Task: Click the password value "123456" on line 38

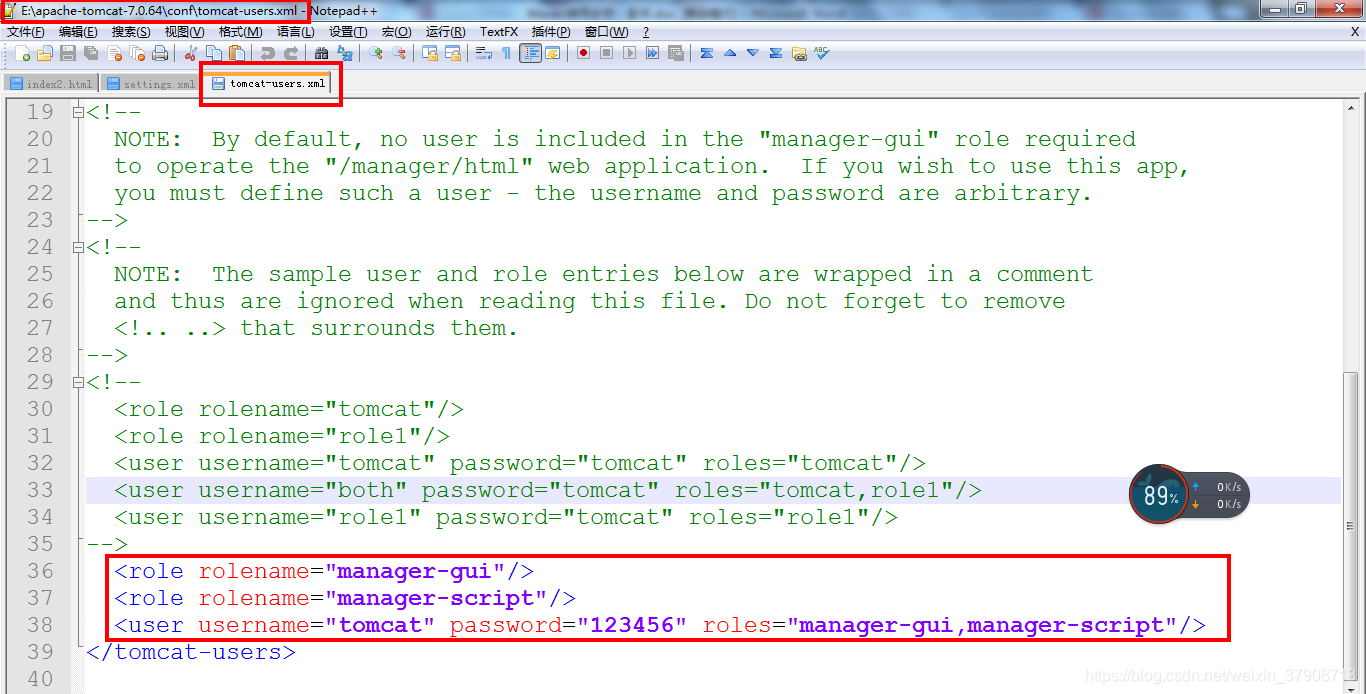Action: (631, 625)
